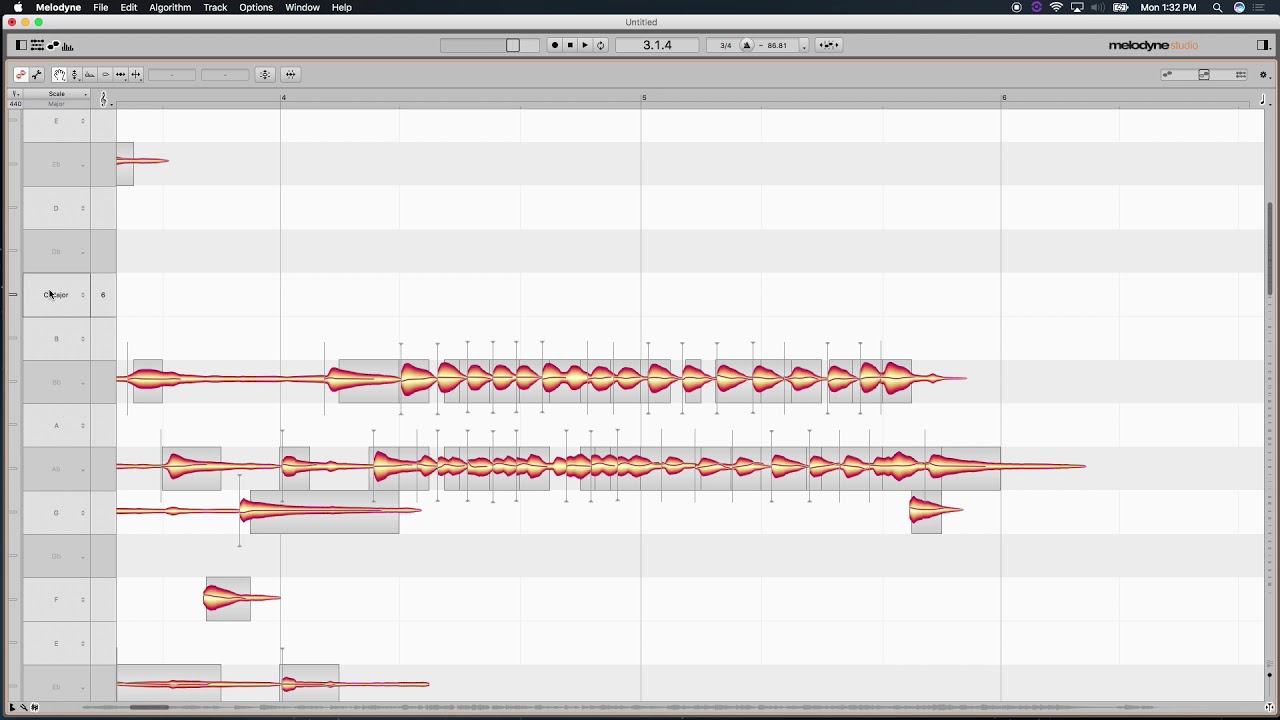Screen dimensions: 1280x720
Task: Click the tempo value 86.81
Action: click(777, 45)
